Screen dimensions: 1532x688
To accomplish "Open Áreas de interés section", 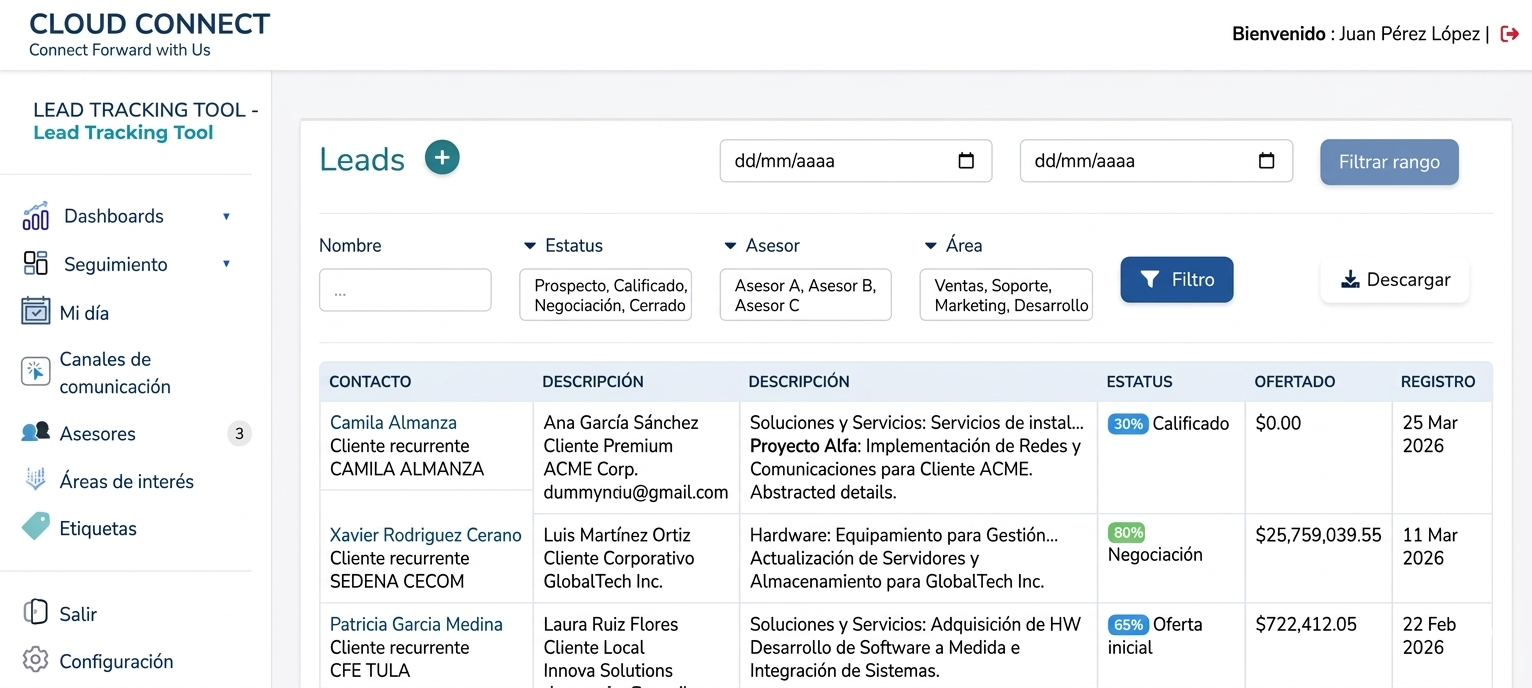I will click(x=126, y=481).
